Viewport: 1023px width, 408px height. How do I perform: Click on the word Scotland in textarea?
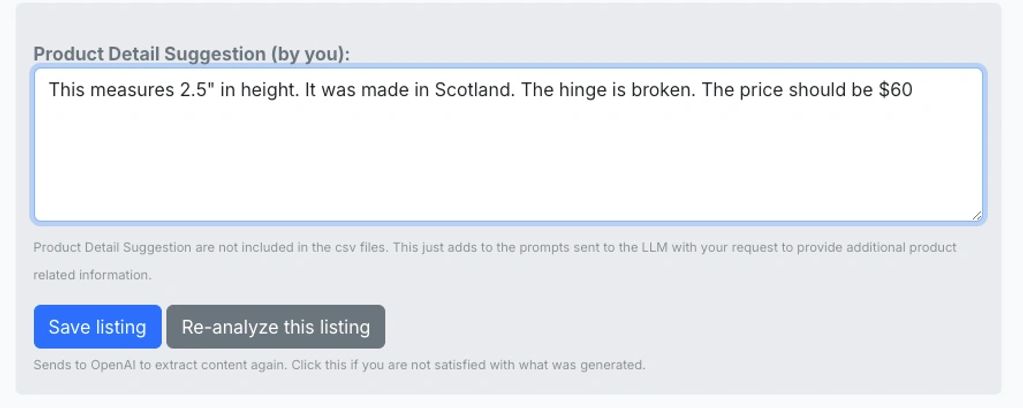472,89
